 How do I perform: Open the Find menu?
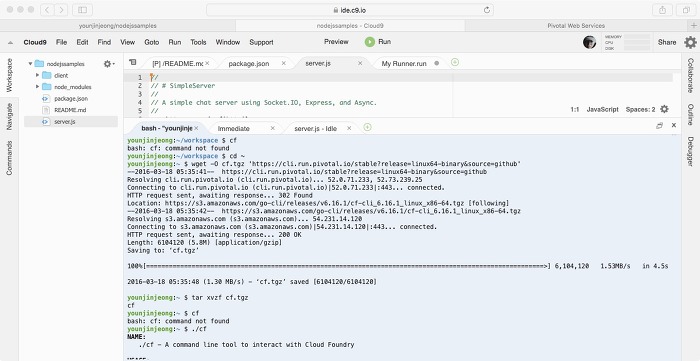(x=104, y=42)
